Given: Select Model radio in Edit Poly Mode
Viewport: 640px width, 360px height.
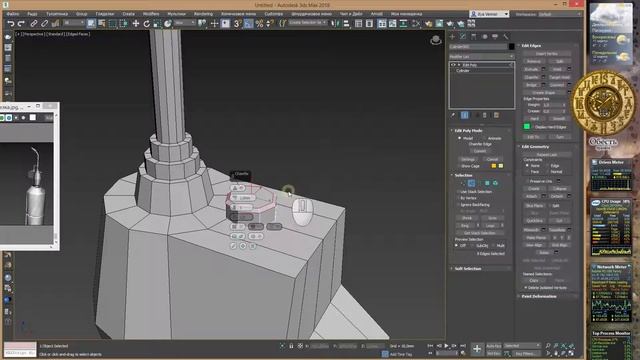Looking at the screenshot, I should point(460,138).
